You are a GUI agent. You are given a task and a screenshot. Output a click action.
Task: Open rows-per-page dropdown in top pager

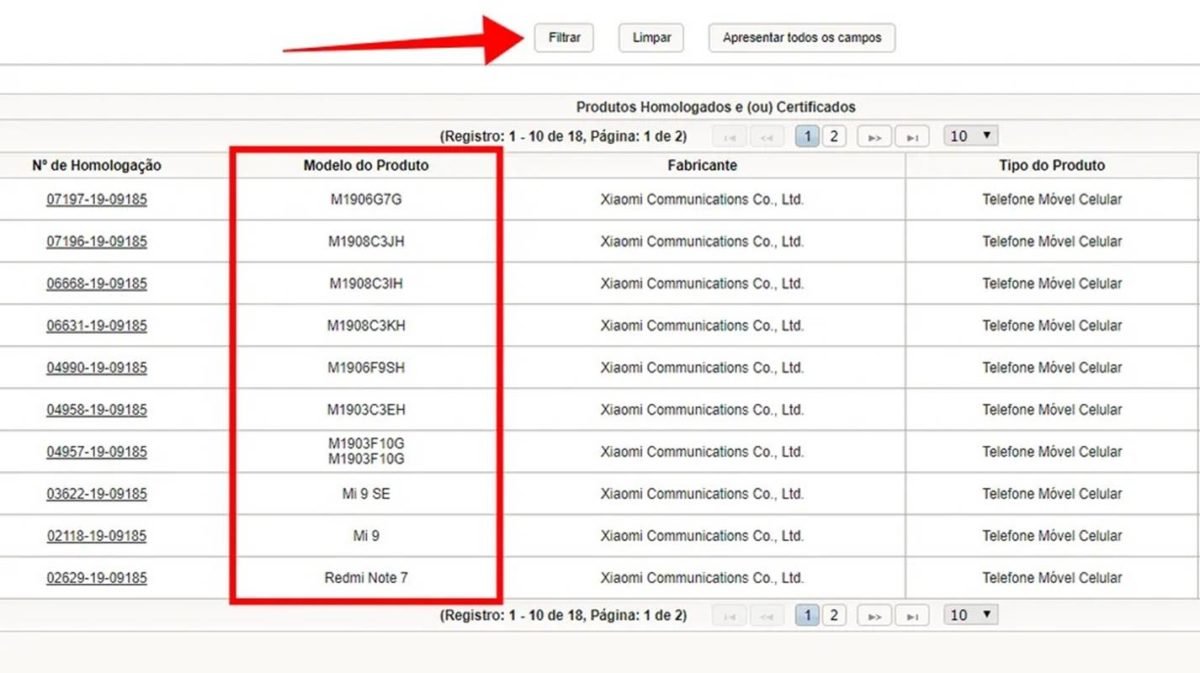tap(971, 136)
